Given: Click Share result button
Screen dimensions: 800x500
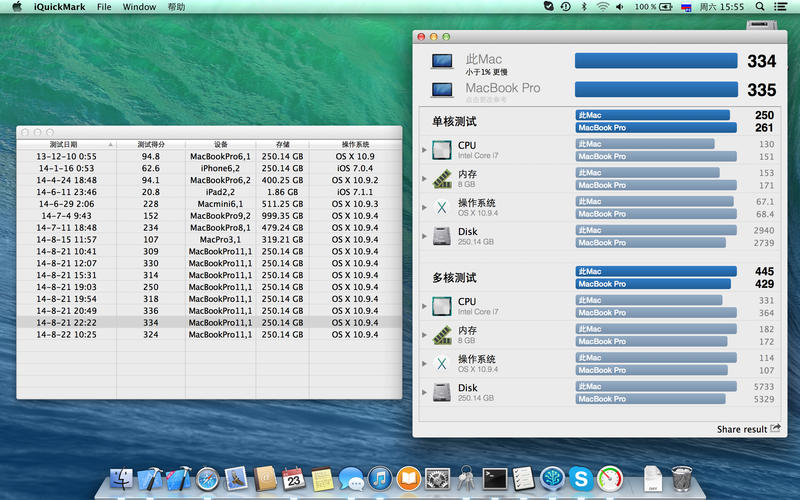Looking at the screenshot, I should point(748,429).
